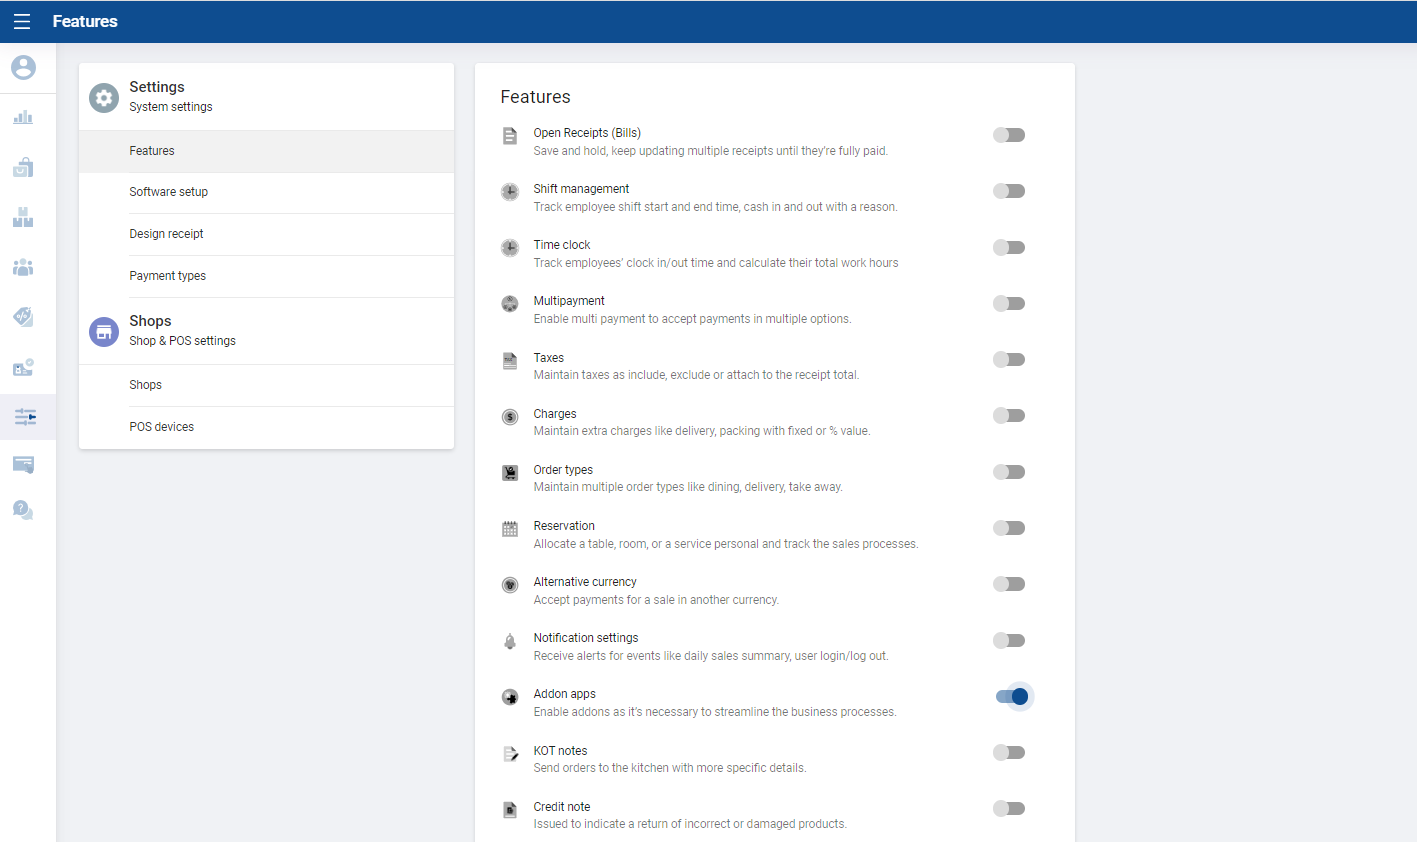Enable the Open Receipts (Bills) toggle
Viewport: 1417px width, 842px height.
tap(1009, 135)
